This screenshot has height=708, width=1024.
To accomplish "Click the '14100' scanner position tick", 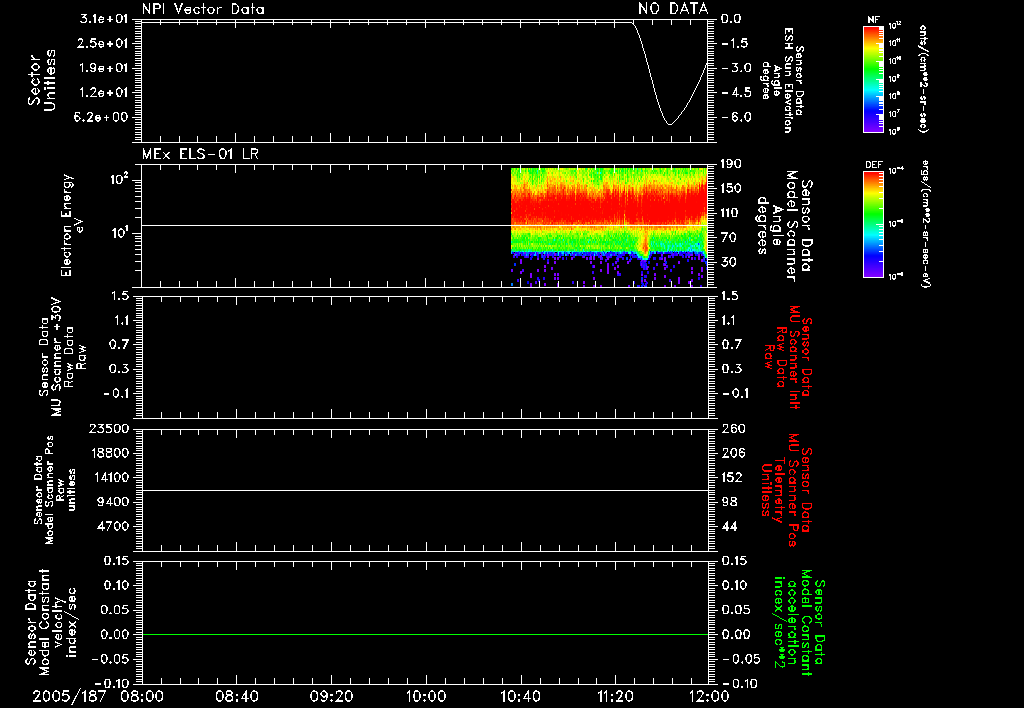I will [x=109, y=477].
